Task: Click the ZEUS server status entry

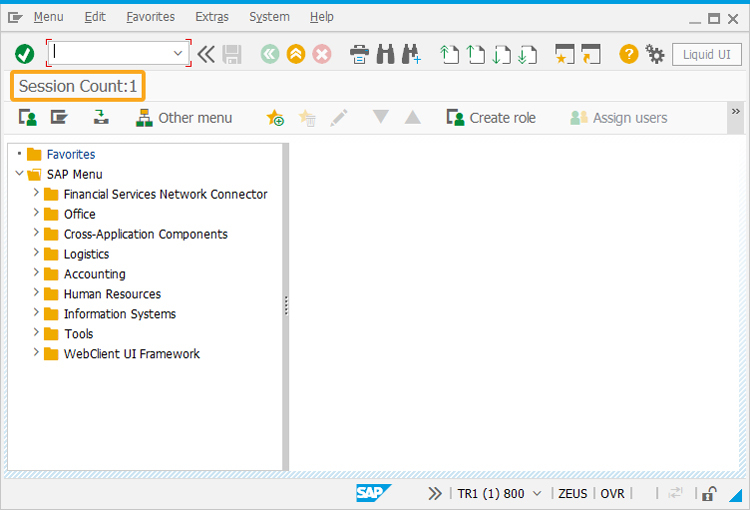Action: pos(573,494)
